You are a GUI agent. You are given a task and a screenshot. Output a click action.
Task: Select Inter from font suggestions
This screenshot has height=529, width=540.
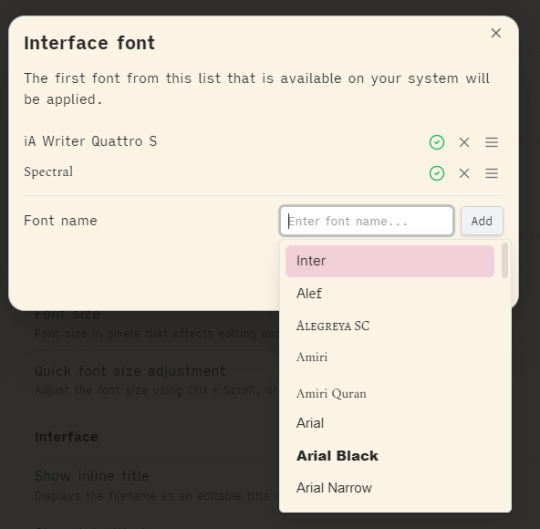[x=390, y=261]
